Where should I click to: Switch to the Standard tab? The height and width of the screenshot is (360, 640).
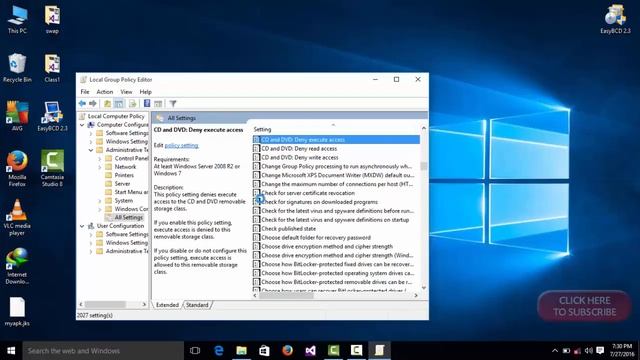197,305
